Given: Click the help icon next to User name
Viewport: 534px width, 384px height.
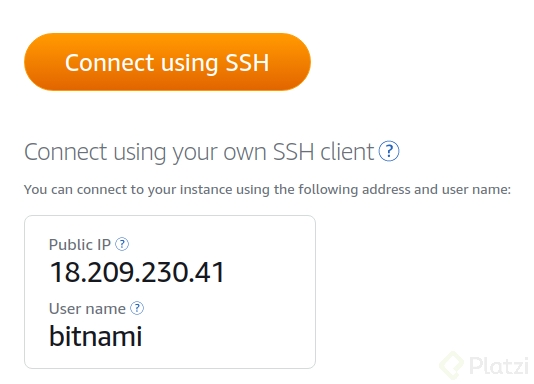Looking at the screenshot, I should [x=137, y=308].
